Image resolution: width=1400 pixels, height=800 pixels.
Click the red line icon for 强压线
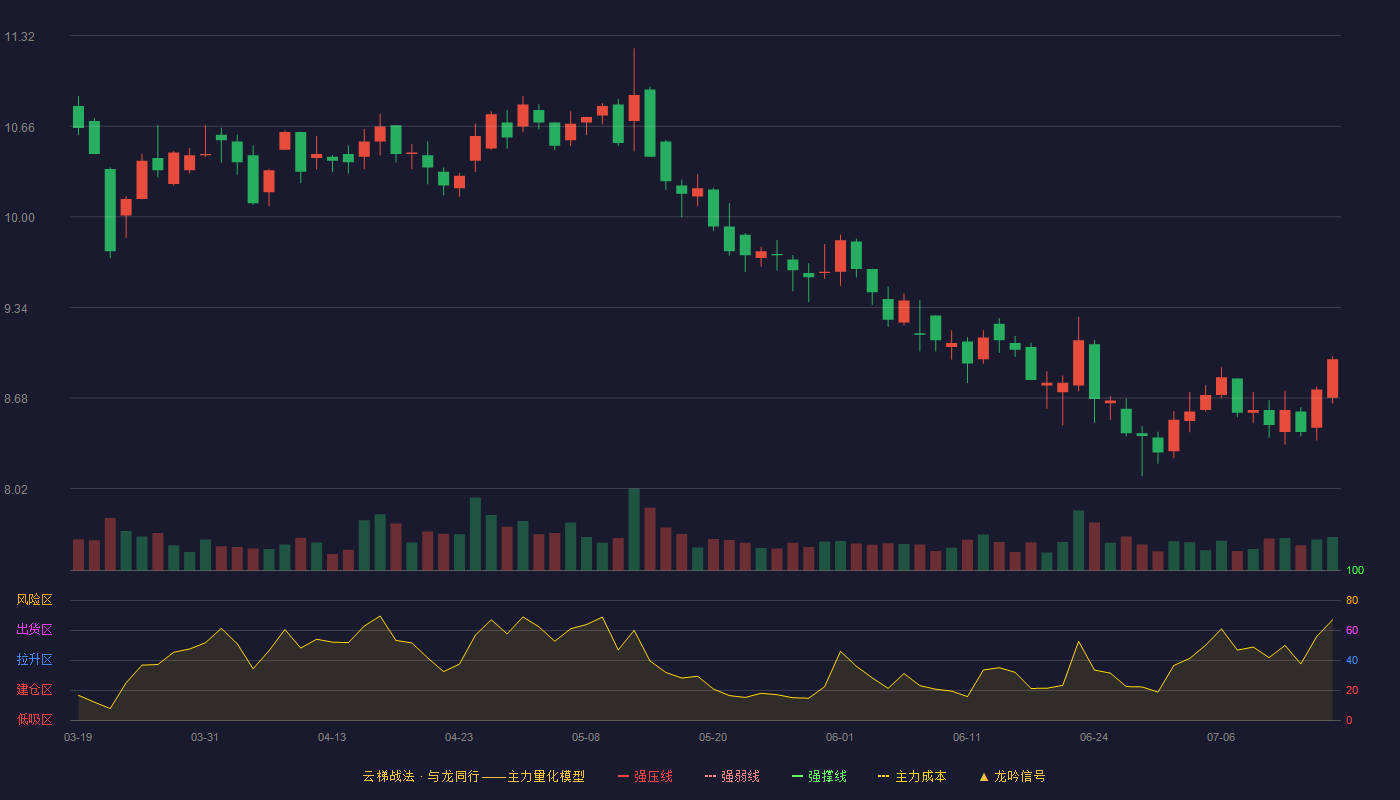pos(624,776)
